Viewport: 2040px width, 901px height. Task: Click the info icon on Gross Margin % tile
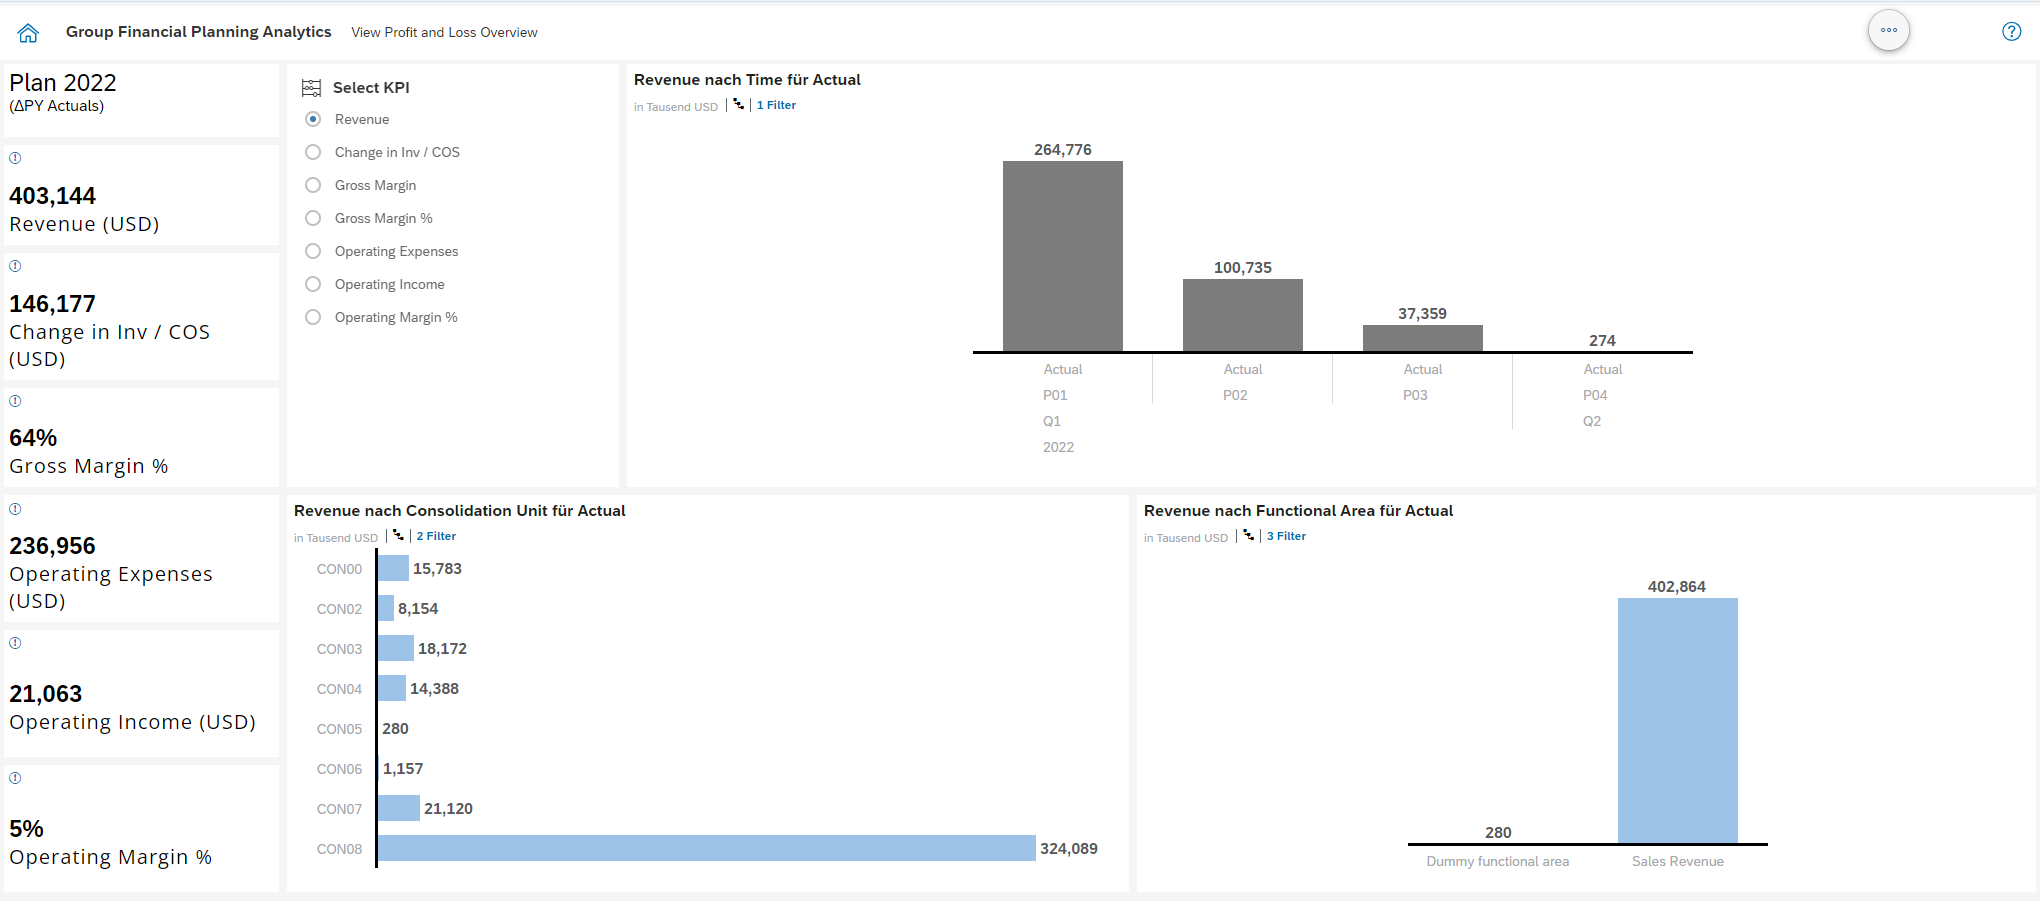[x=14, y=400]
